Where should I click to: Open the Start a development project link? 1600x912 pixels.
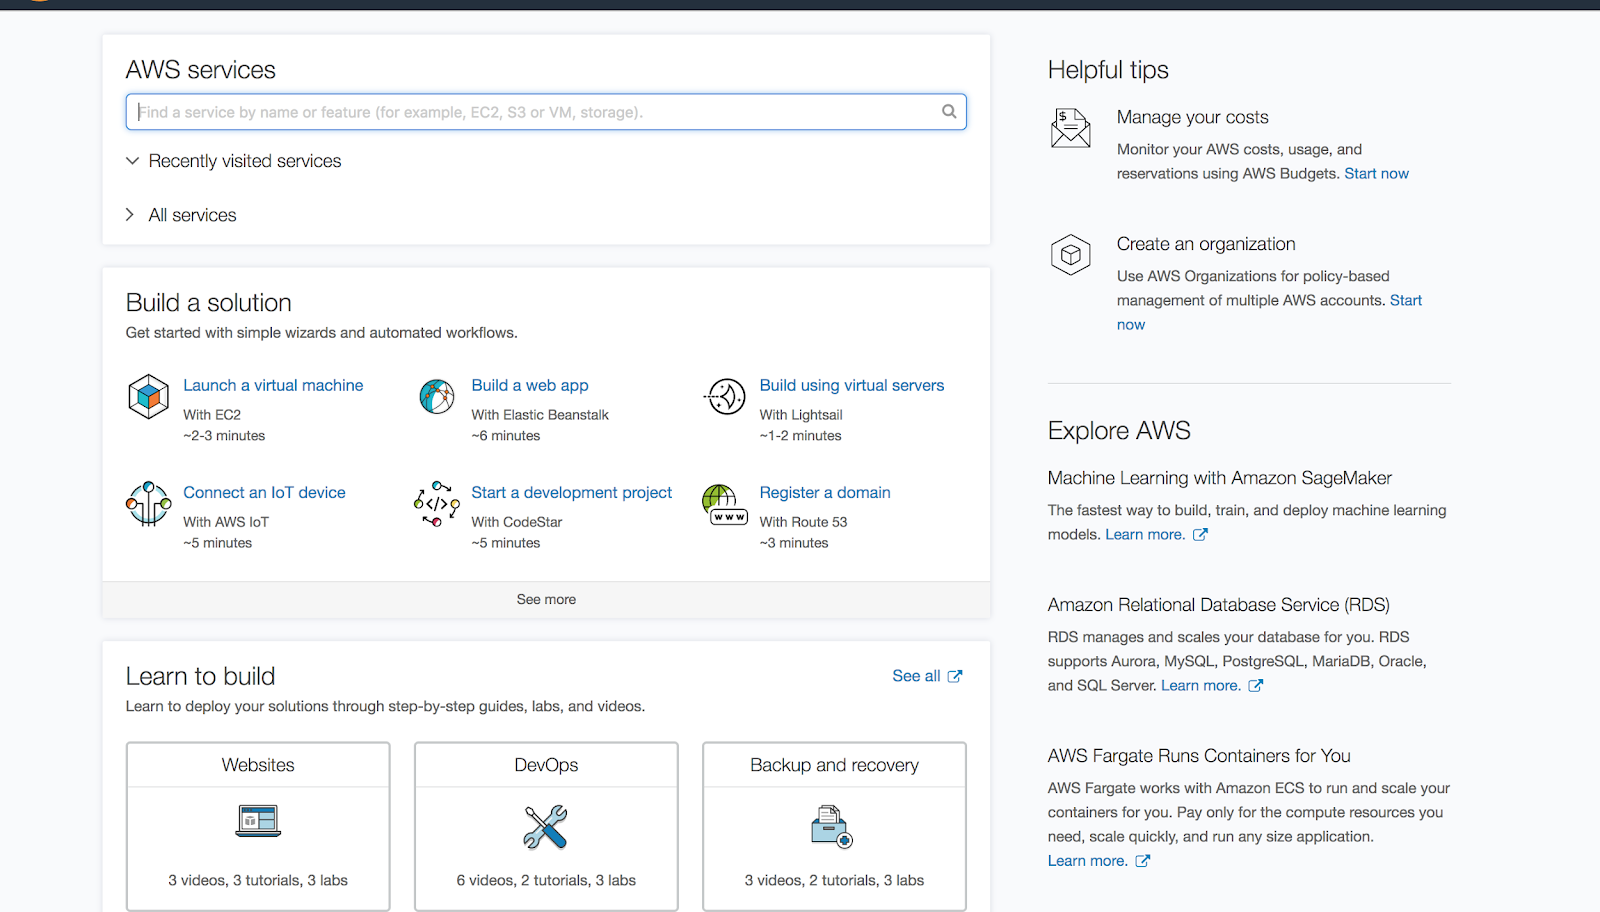(572, 492)
